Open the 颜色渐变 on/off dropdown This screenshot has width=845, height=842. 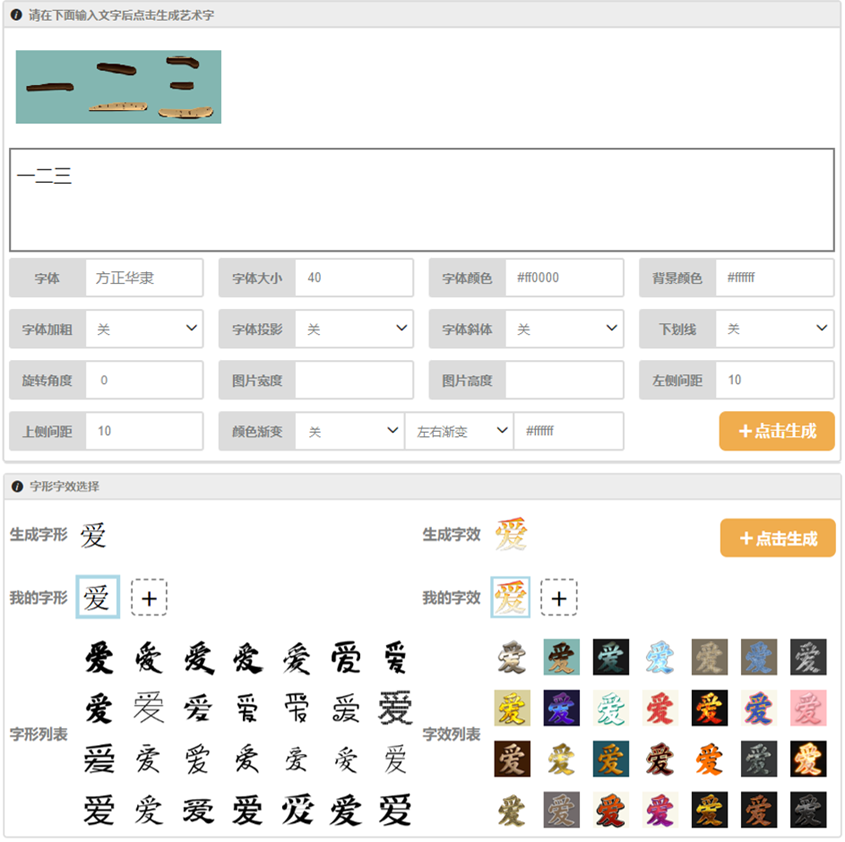pos(349,431)
